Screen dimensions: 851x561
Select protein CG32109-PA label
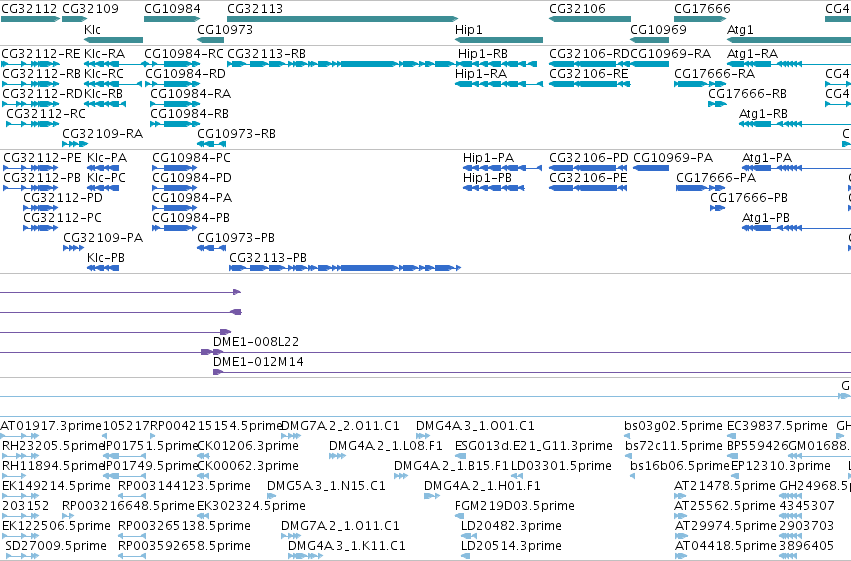103,238
